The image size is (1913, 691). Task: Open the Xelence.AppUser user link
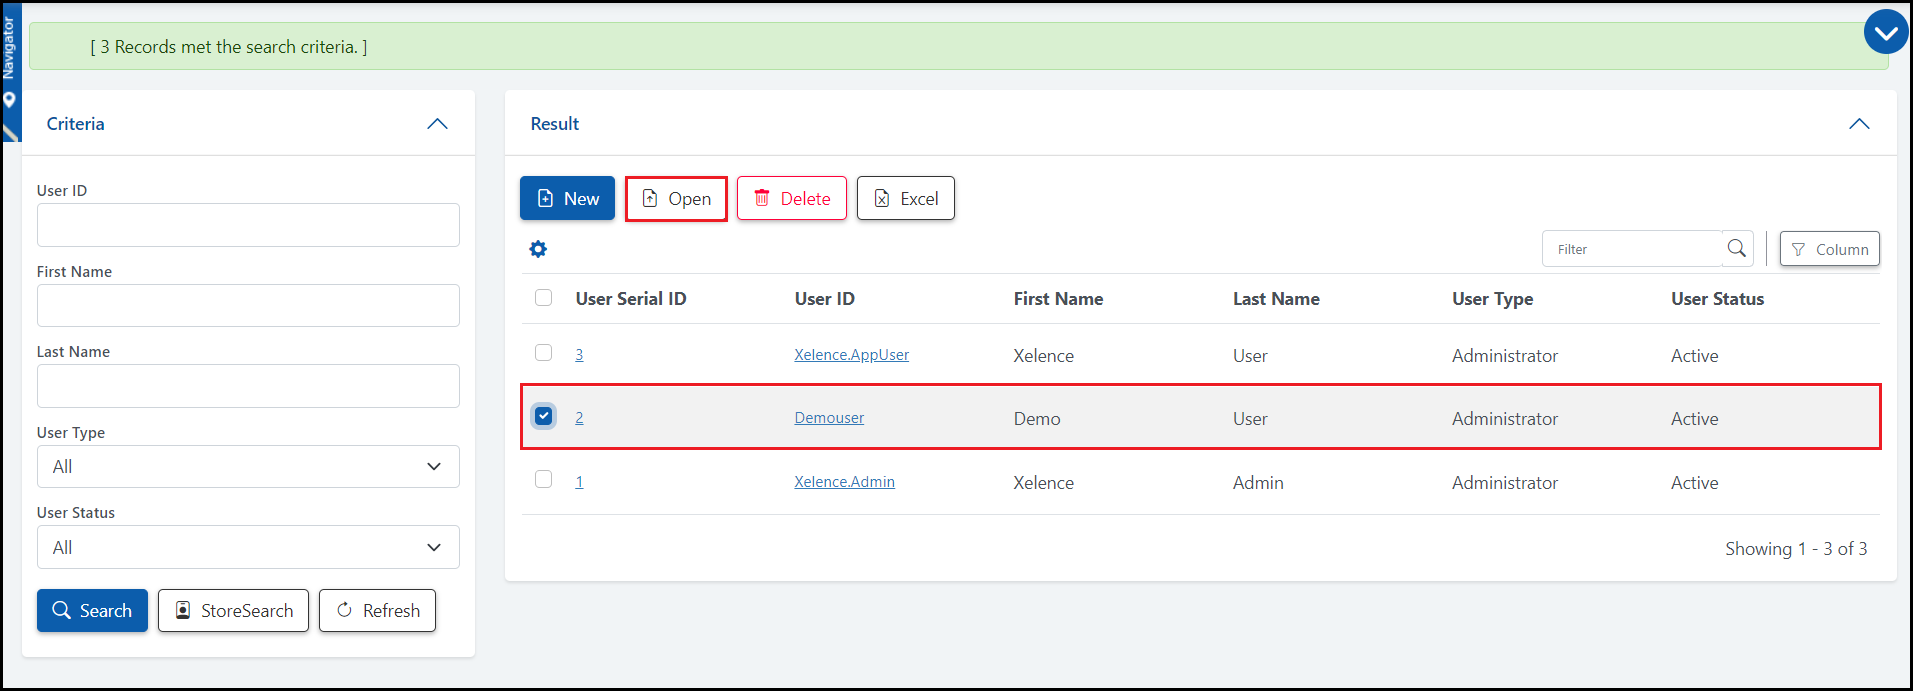[x=851, y=355]
